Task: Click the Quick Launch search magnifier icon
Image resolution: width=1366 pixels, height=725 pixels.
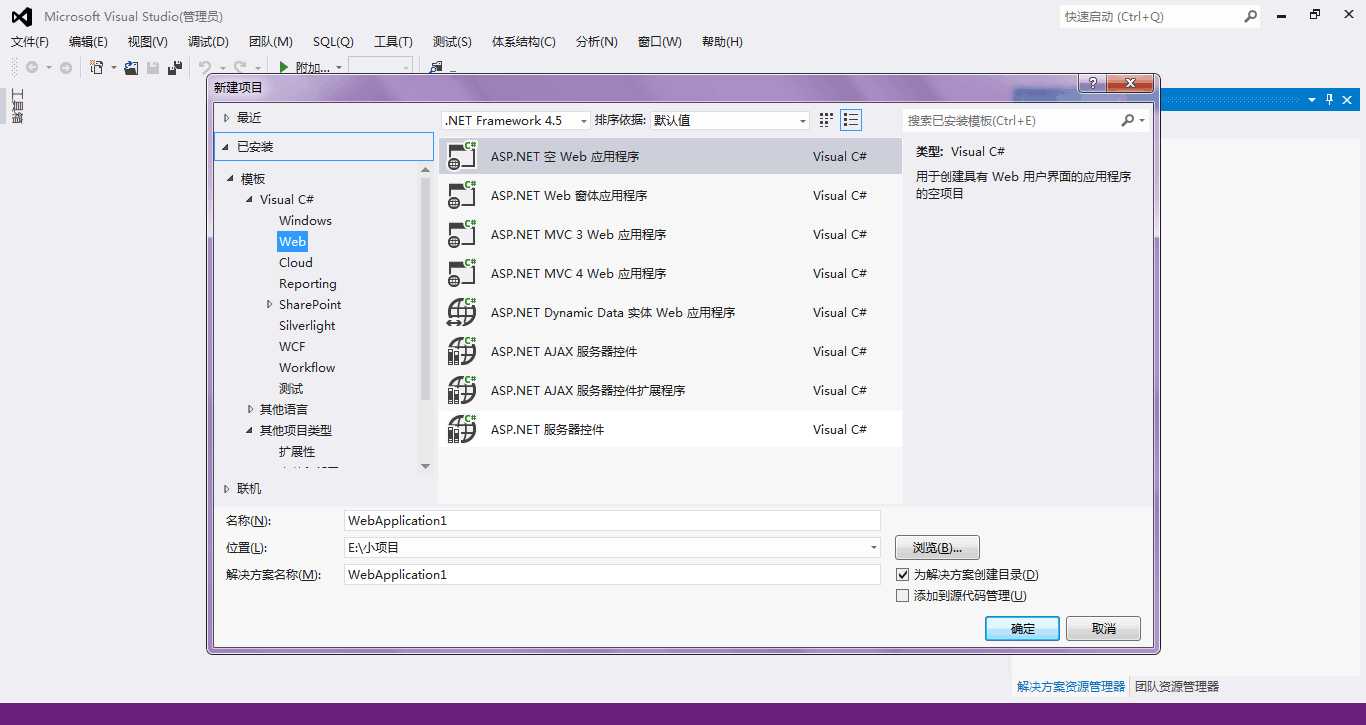Action: (1250, 16)
